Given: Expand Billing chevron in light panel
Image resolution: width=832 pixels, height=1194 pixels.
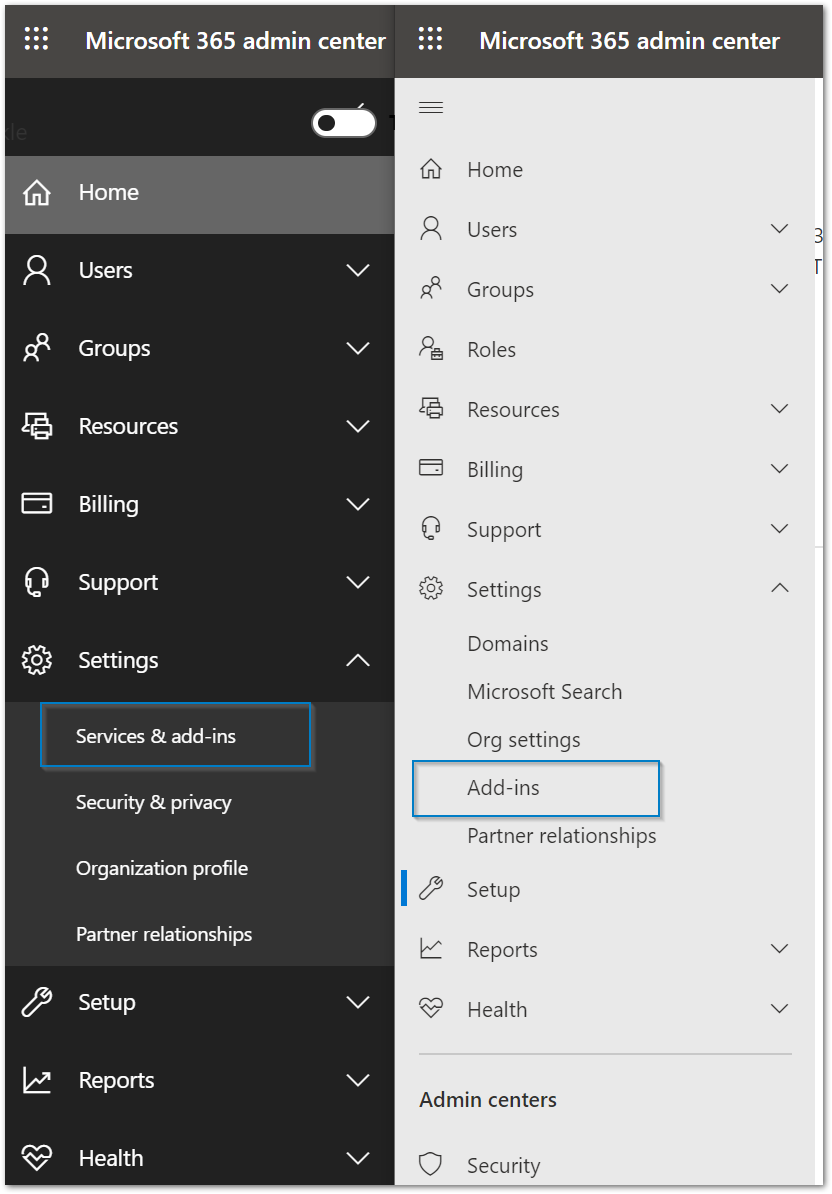Looking at the screenshot, I should (x=779, y=468).
